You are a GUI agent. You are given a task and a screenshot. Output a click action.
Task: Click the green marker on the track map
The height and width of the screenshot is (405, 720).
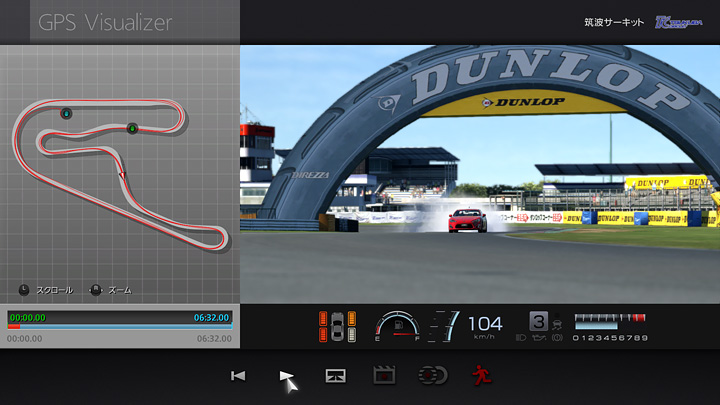tap(132, 128)
